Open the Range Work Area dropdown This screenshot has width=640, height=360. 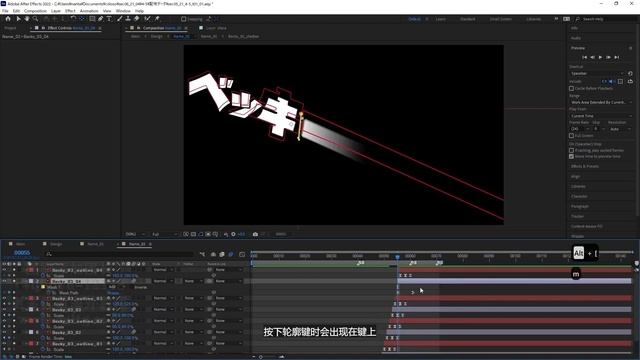click(601, 102)
